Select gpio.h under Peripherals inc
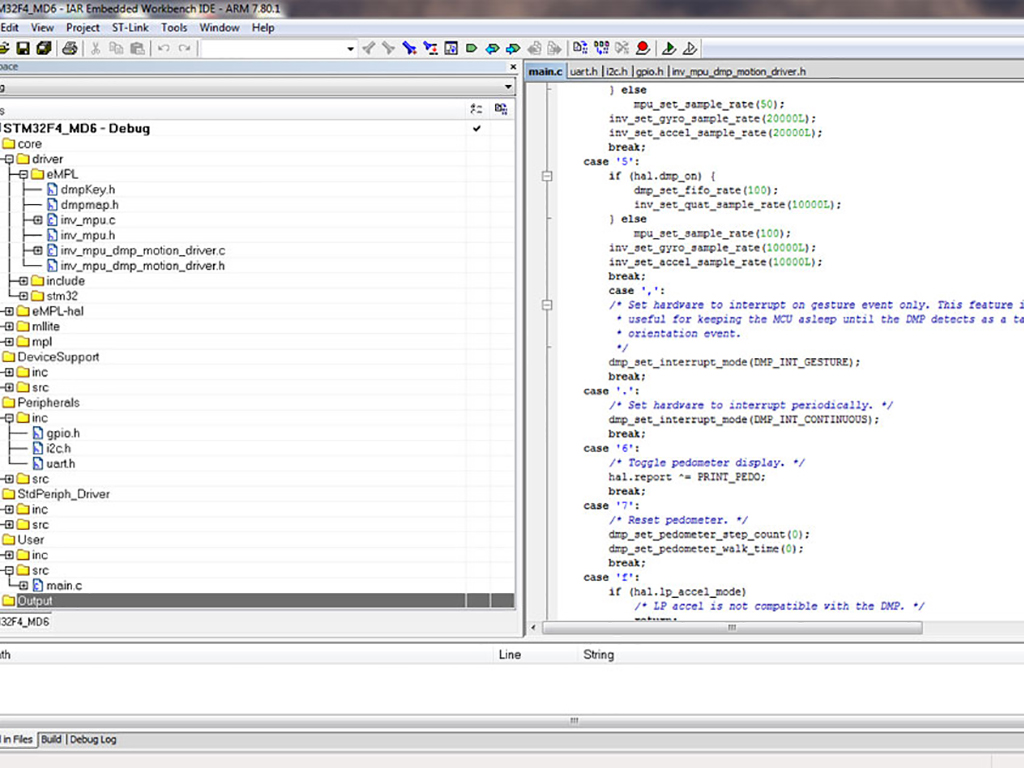This screenshot has height=768, width=1024. click(63, 433)
